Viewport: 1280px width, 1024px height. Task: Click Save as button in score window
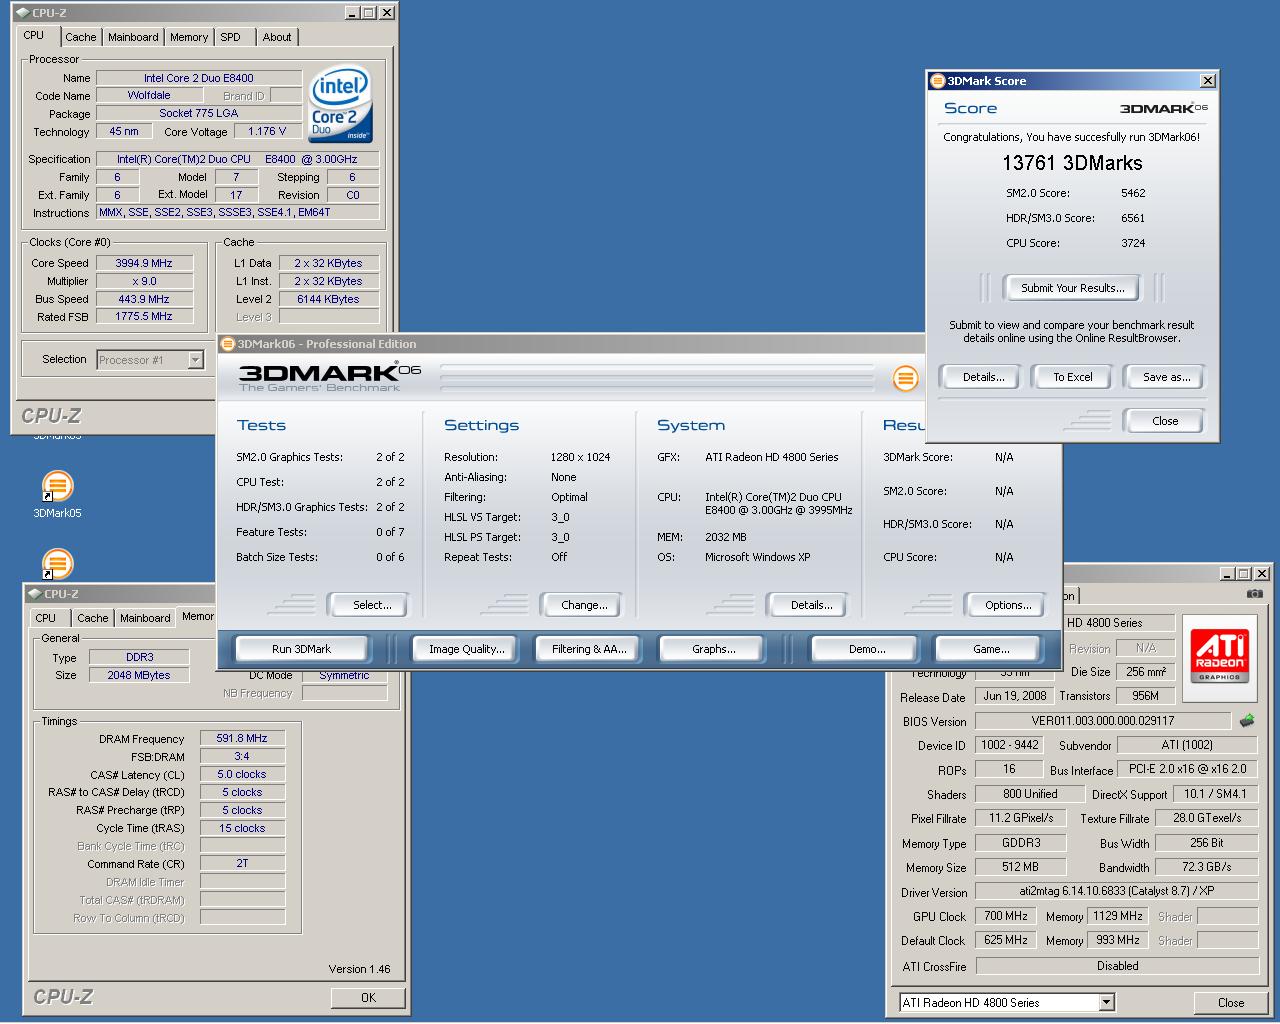1166,377
